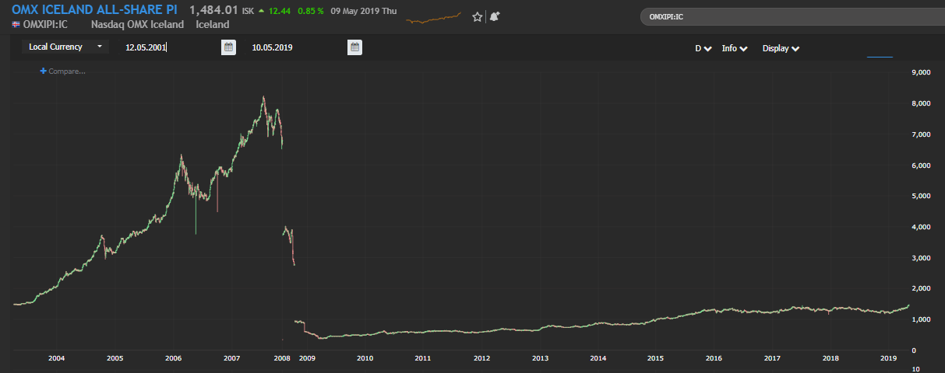Open the end date calendar picker

[x=355, y=47]
